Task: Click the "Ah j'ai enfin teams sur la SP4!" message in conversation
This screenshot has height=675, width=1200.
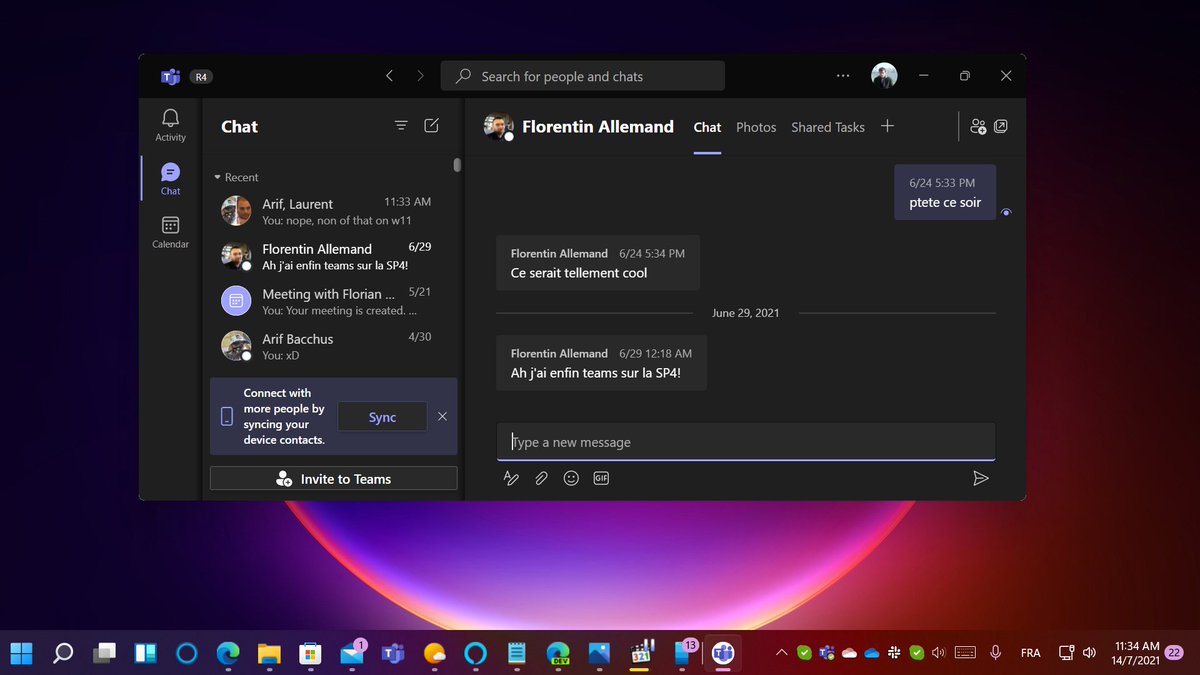Action: pos(601,363)
